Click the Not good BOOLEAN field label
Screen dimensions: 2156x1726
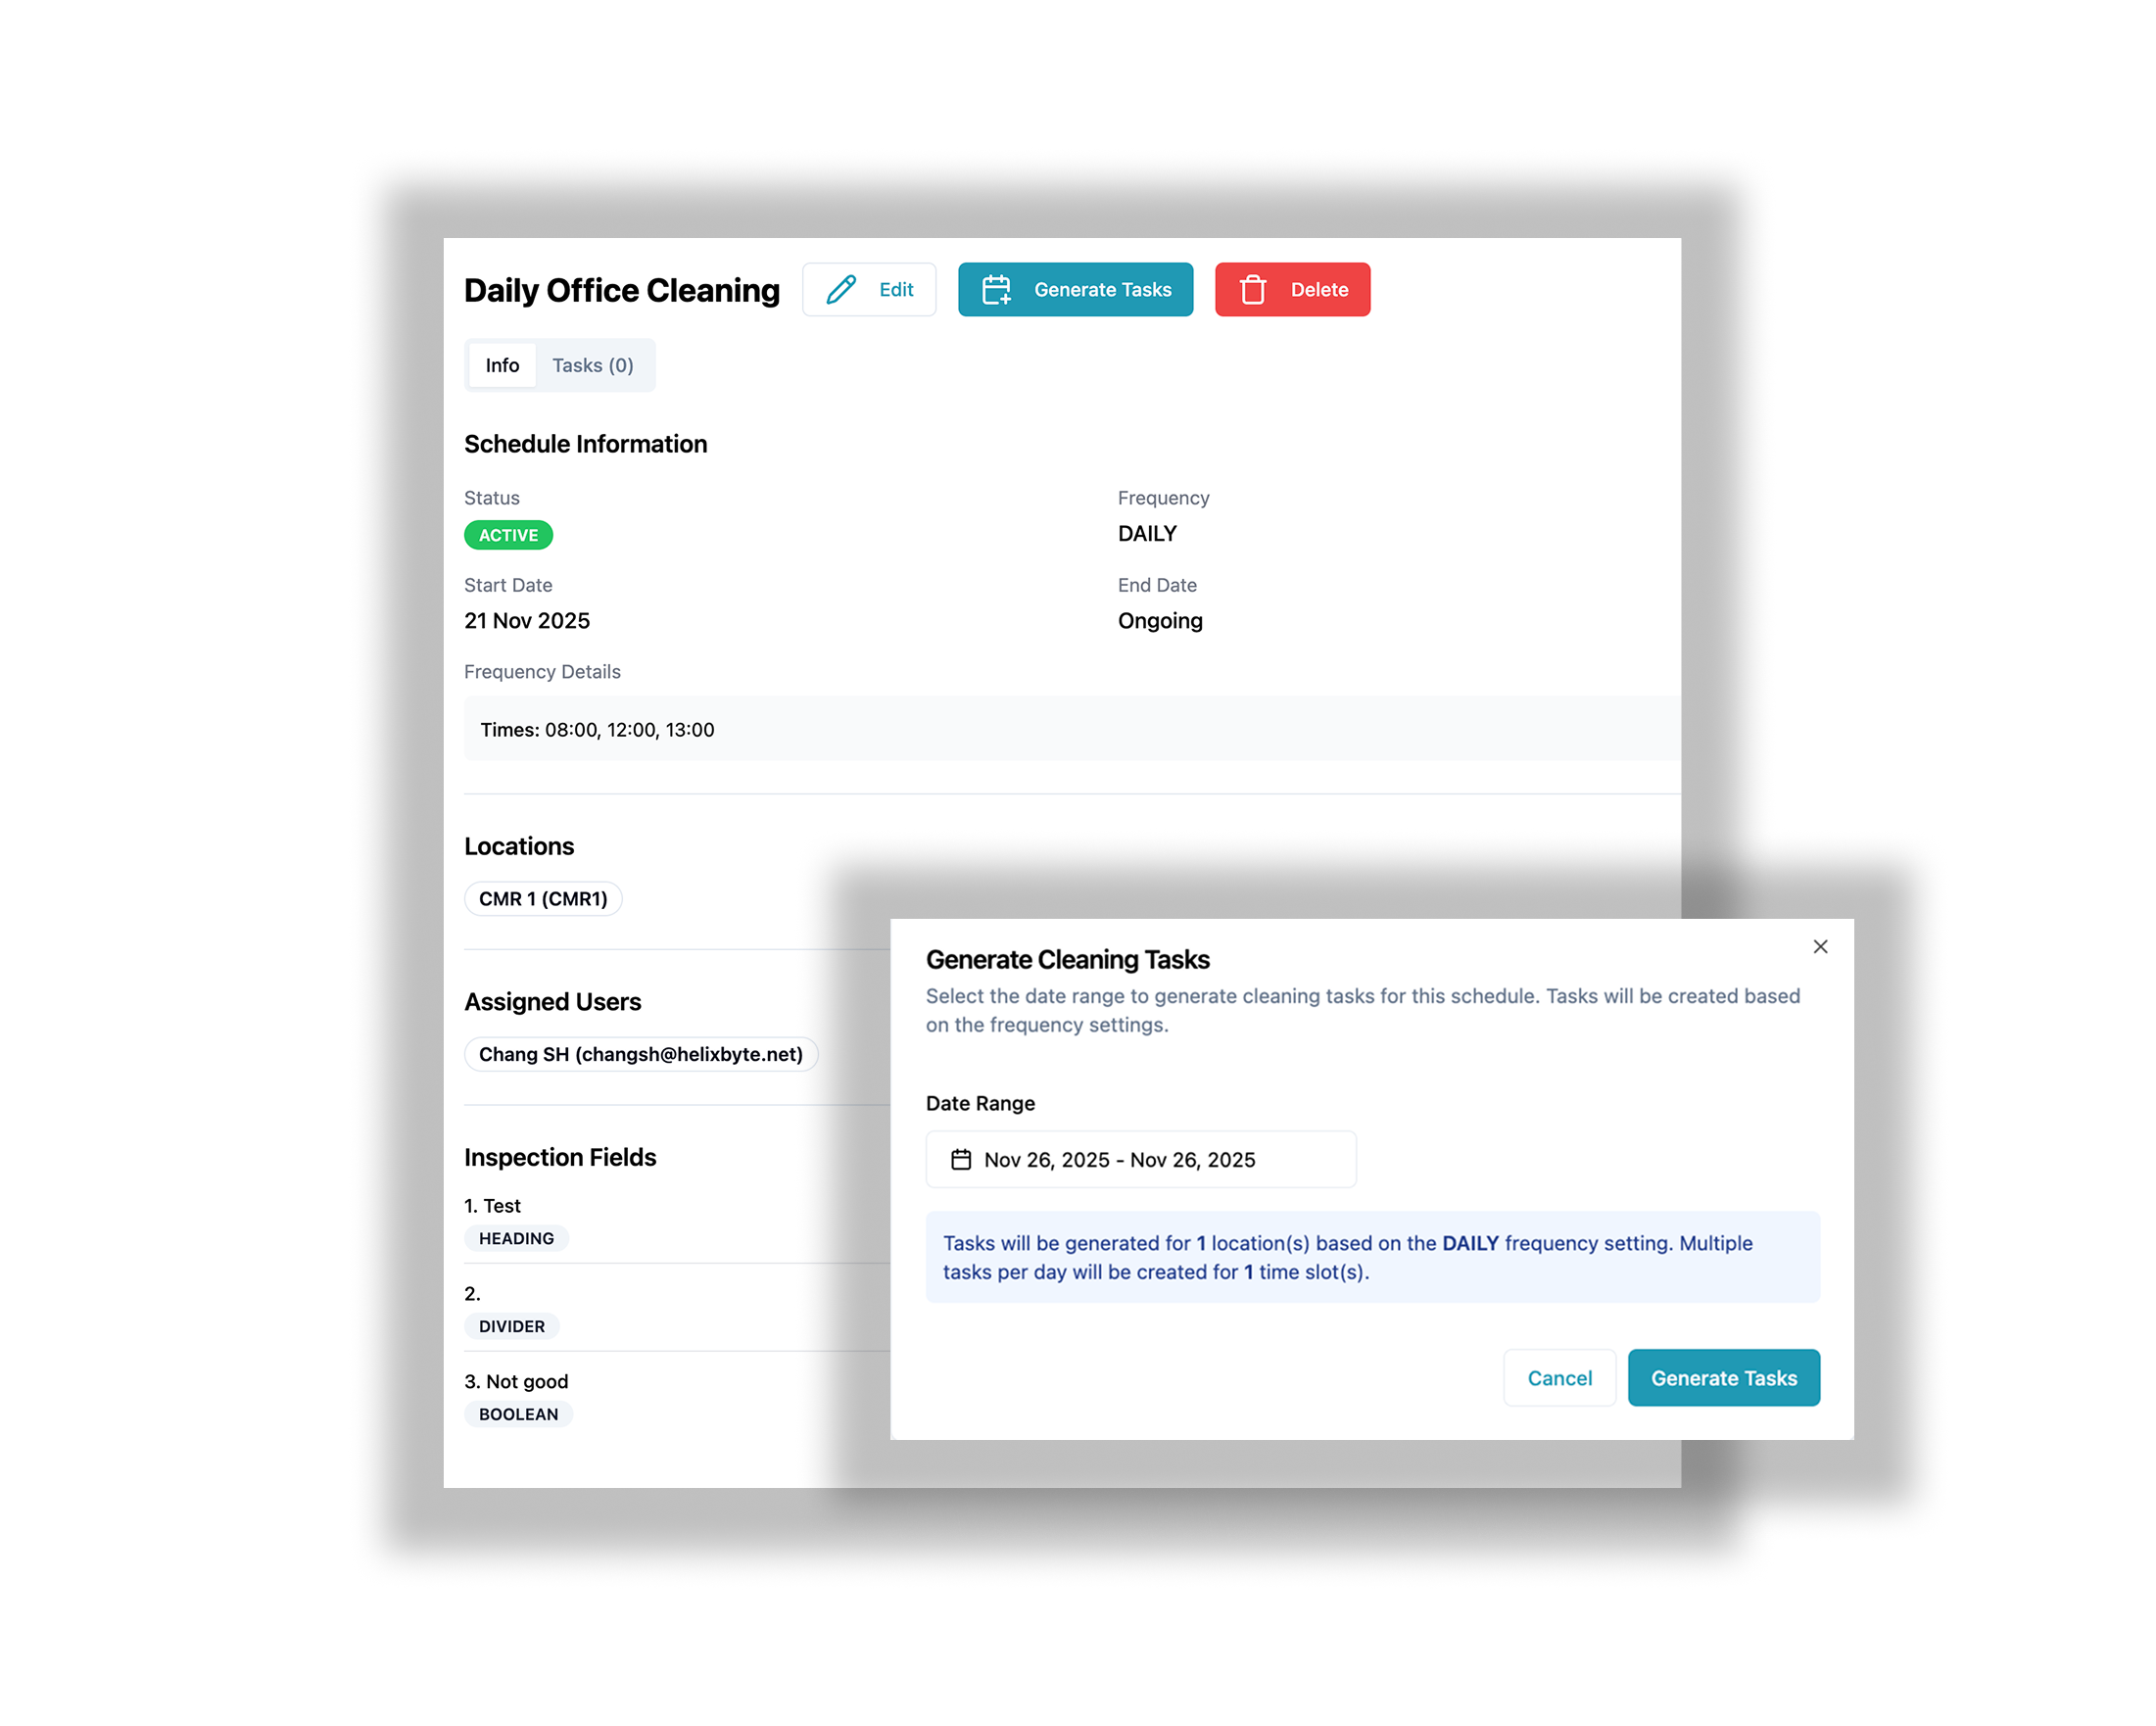coord(516,1381)
